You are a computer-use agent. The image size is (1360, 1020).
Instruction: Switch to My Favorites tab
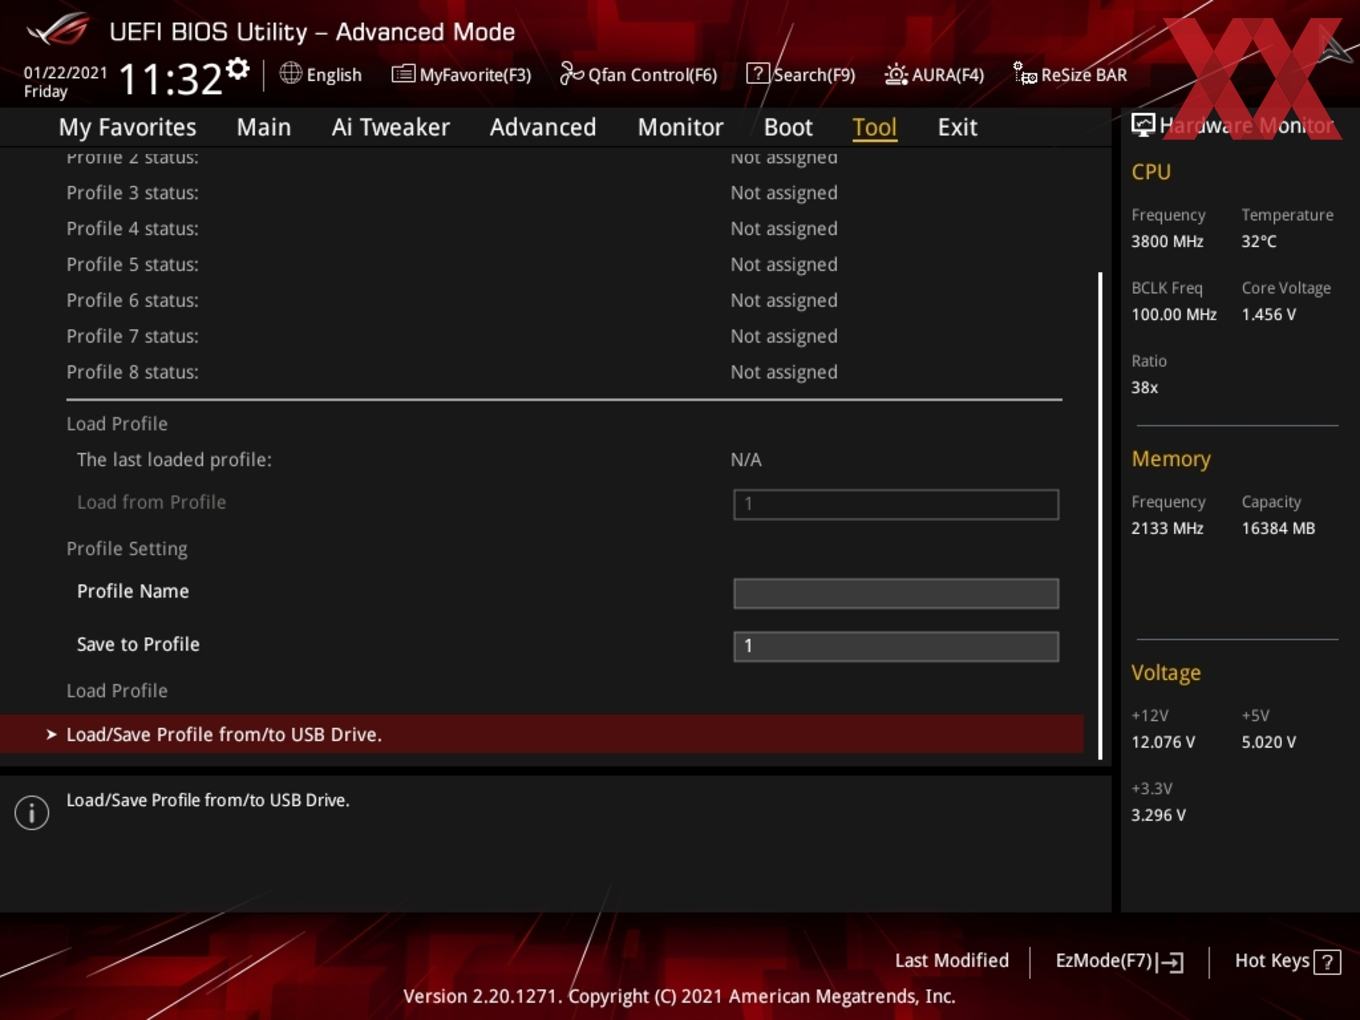(x=127, y=127)
